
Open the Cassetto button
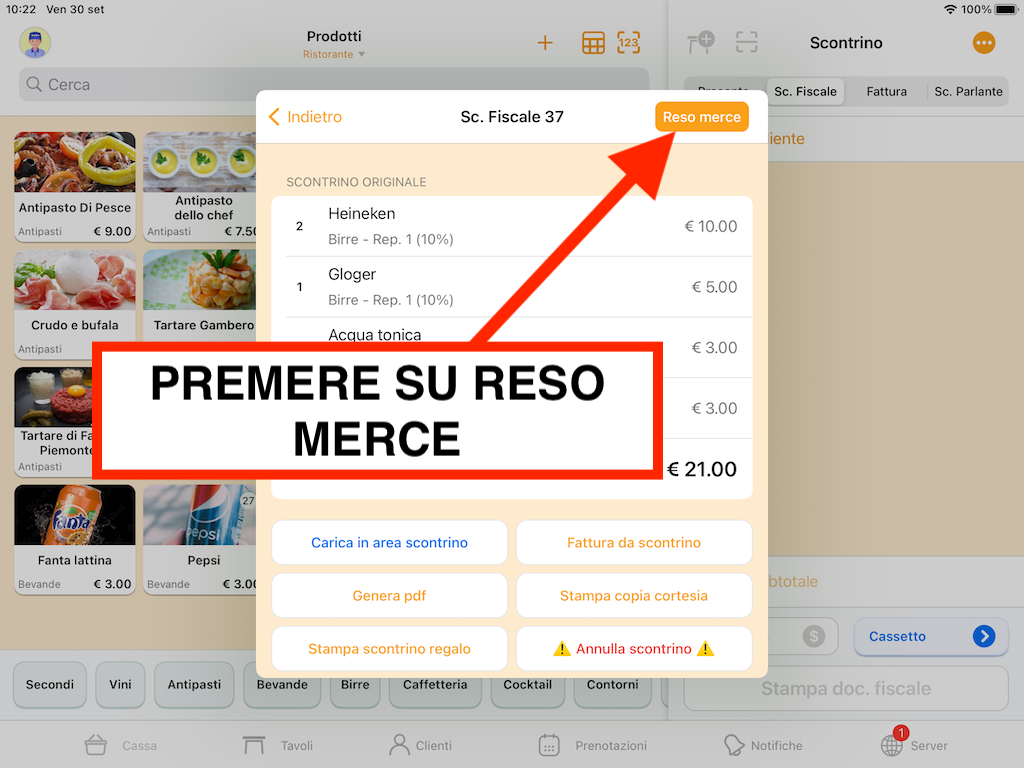point(931,636)
